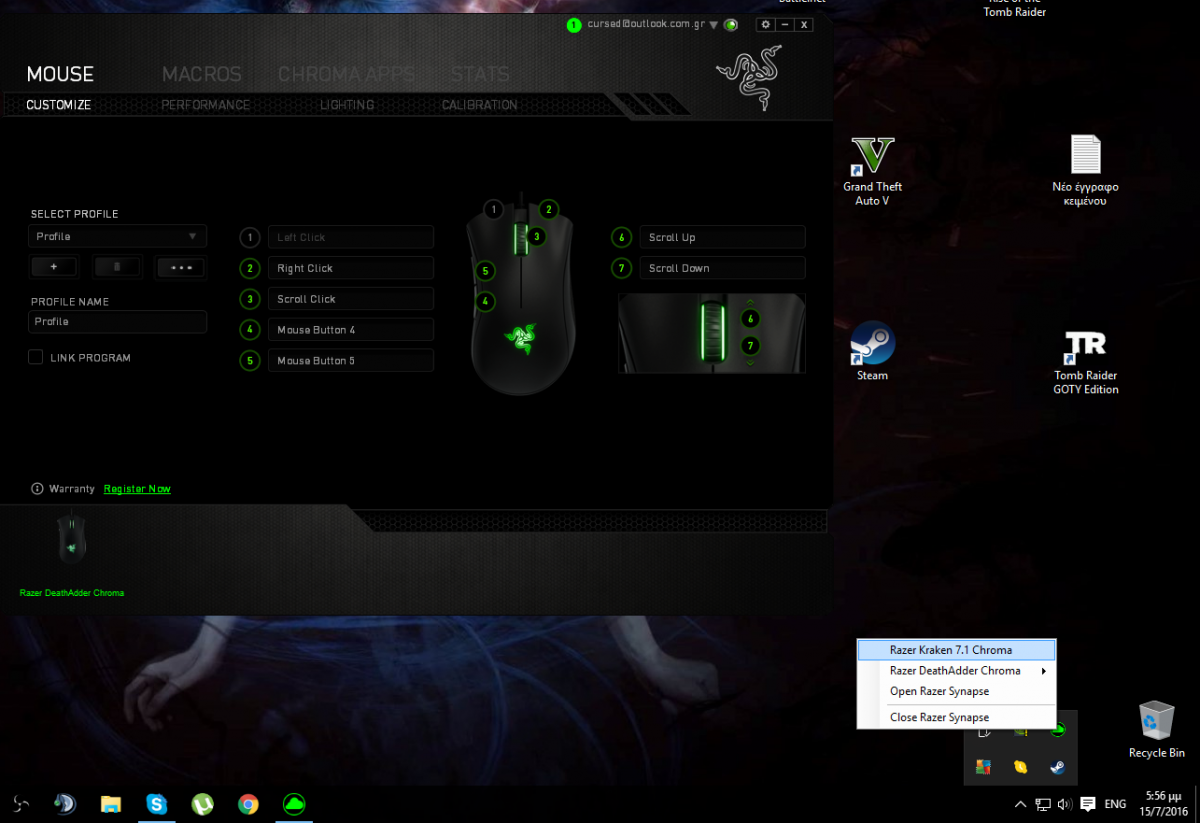Open the Calibration subtab
The height and width of the screenshot is (823, 1200).
coord(480,105)
